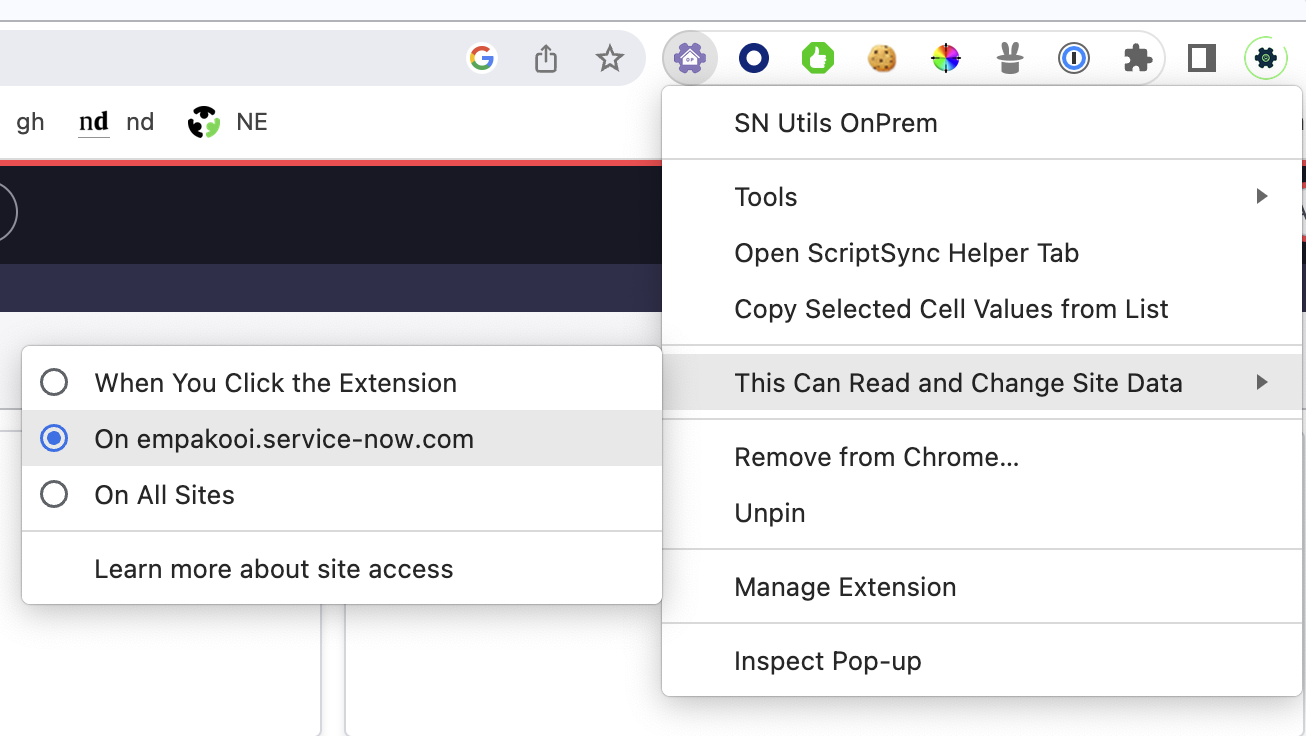
Task: Bookmark this tab with the star icon
Action: pos(610,59)
